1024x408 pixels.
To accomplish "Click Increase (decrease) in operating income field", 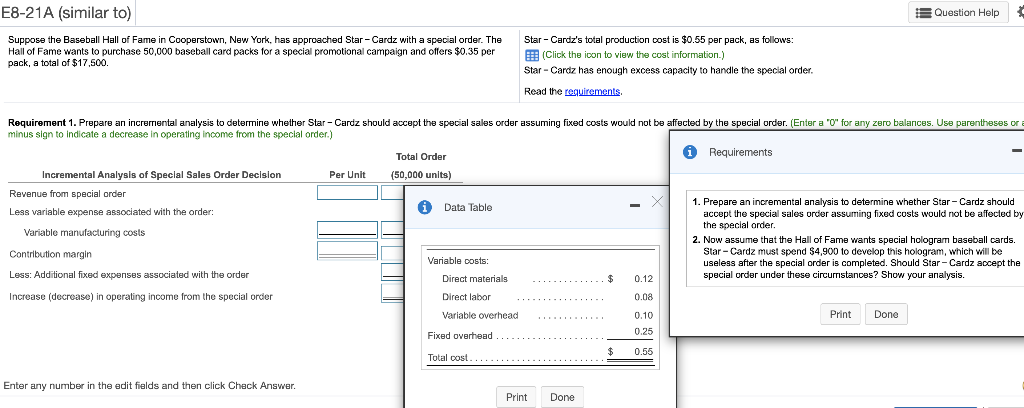I will tap(393, 294).
